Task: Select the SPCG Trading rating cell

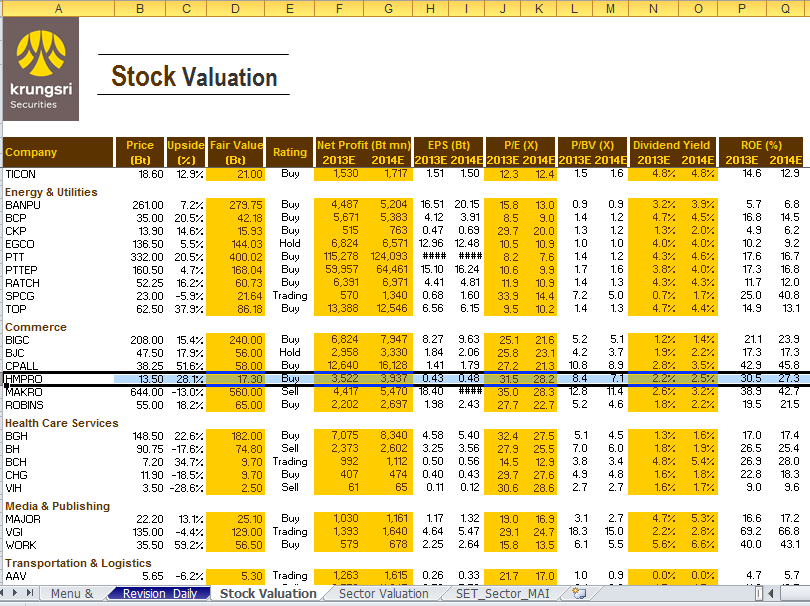Action: coord(290,296)
